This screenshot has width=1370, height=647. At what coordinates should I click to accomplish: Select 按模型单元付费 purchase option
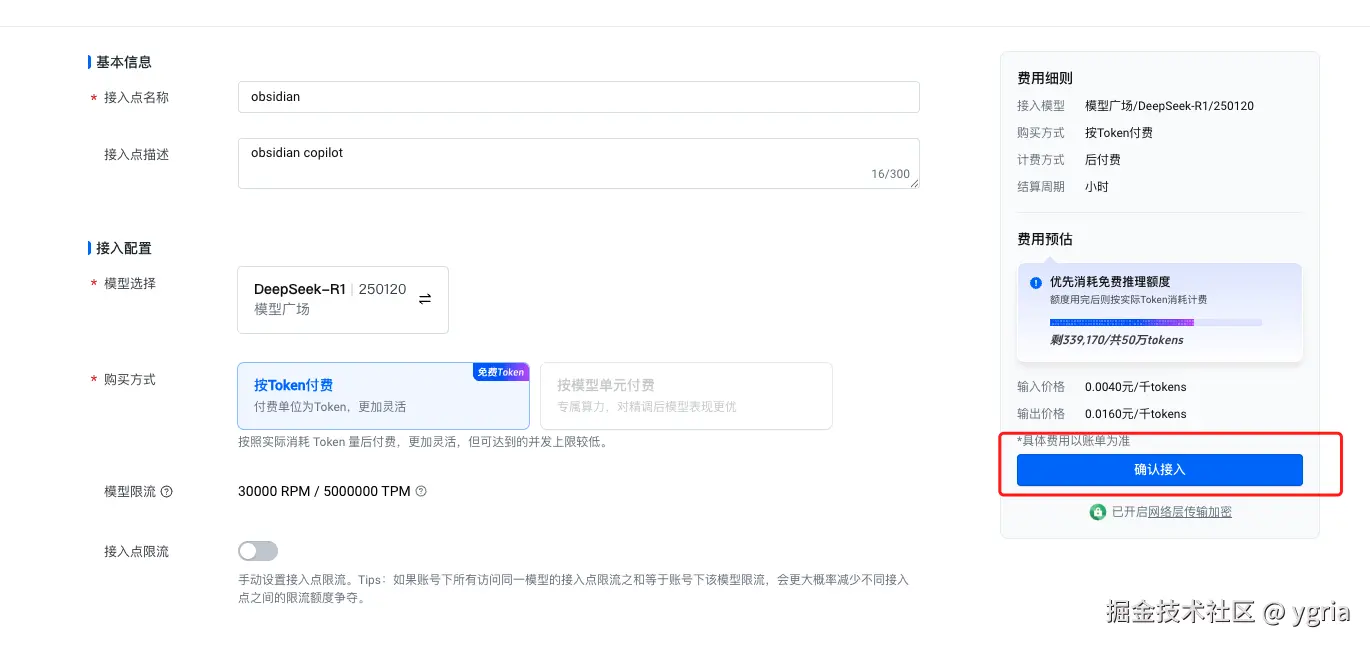point(686,396)
